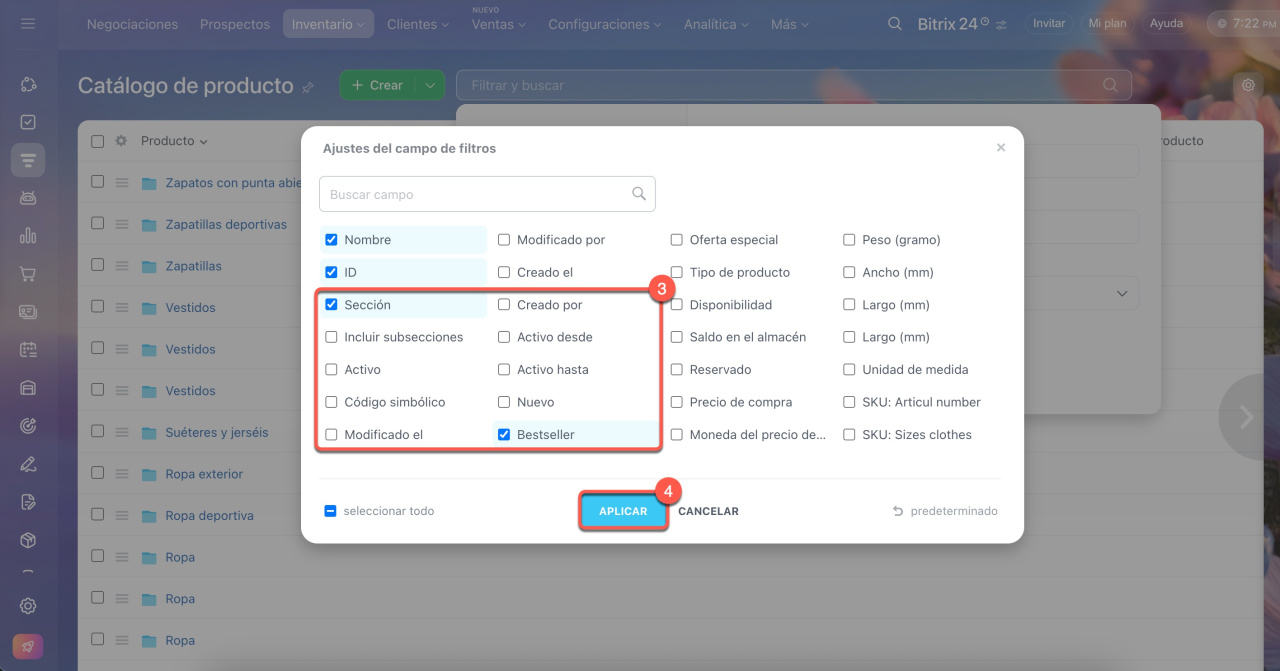1280x671 pixels.
Task: Open the Producto column sort dropdown
Action: pos(174,141)
